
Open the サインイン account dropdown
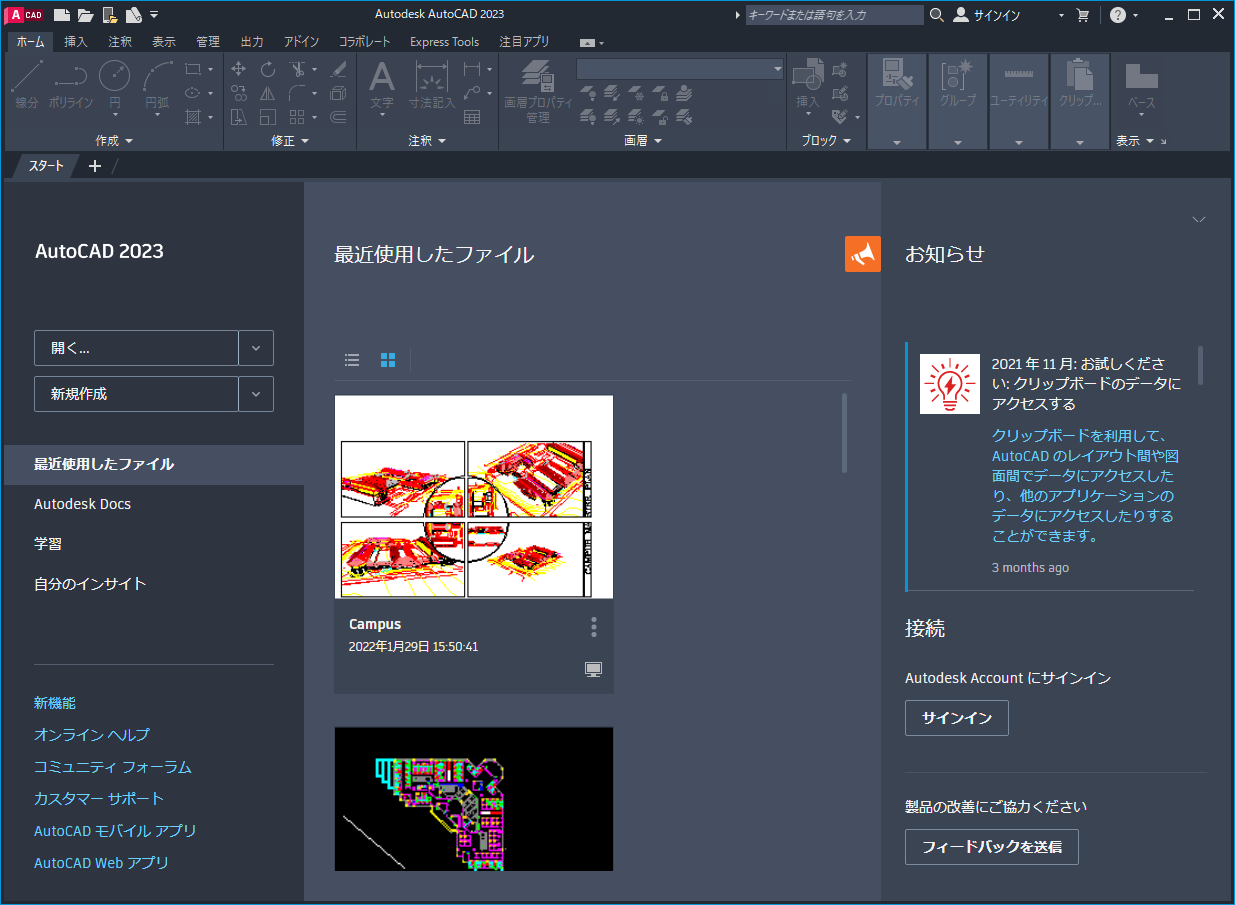tap(1061, 15)
